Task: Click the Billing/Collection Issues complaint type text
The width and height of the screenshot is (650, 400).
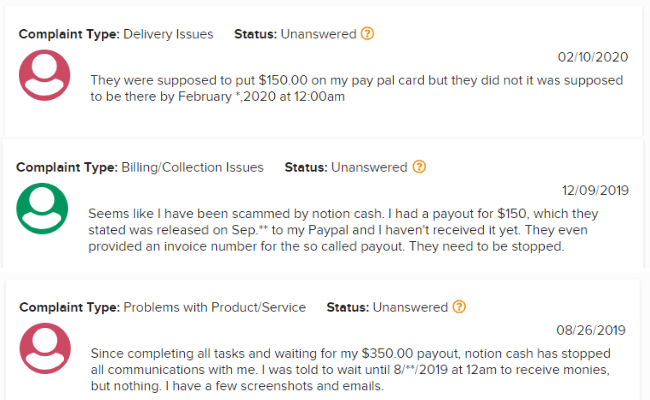Action: 192,167
